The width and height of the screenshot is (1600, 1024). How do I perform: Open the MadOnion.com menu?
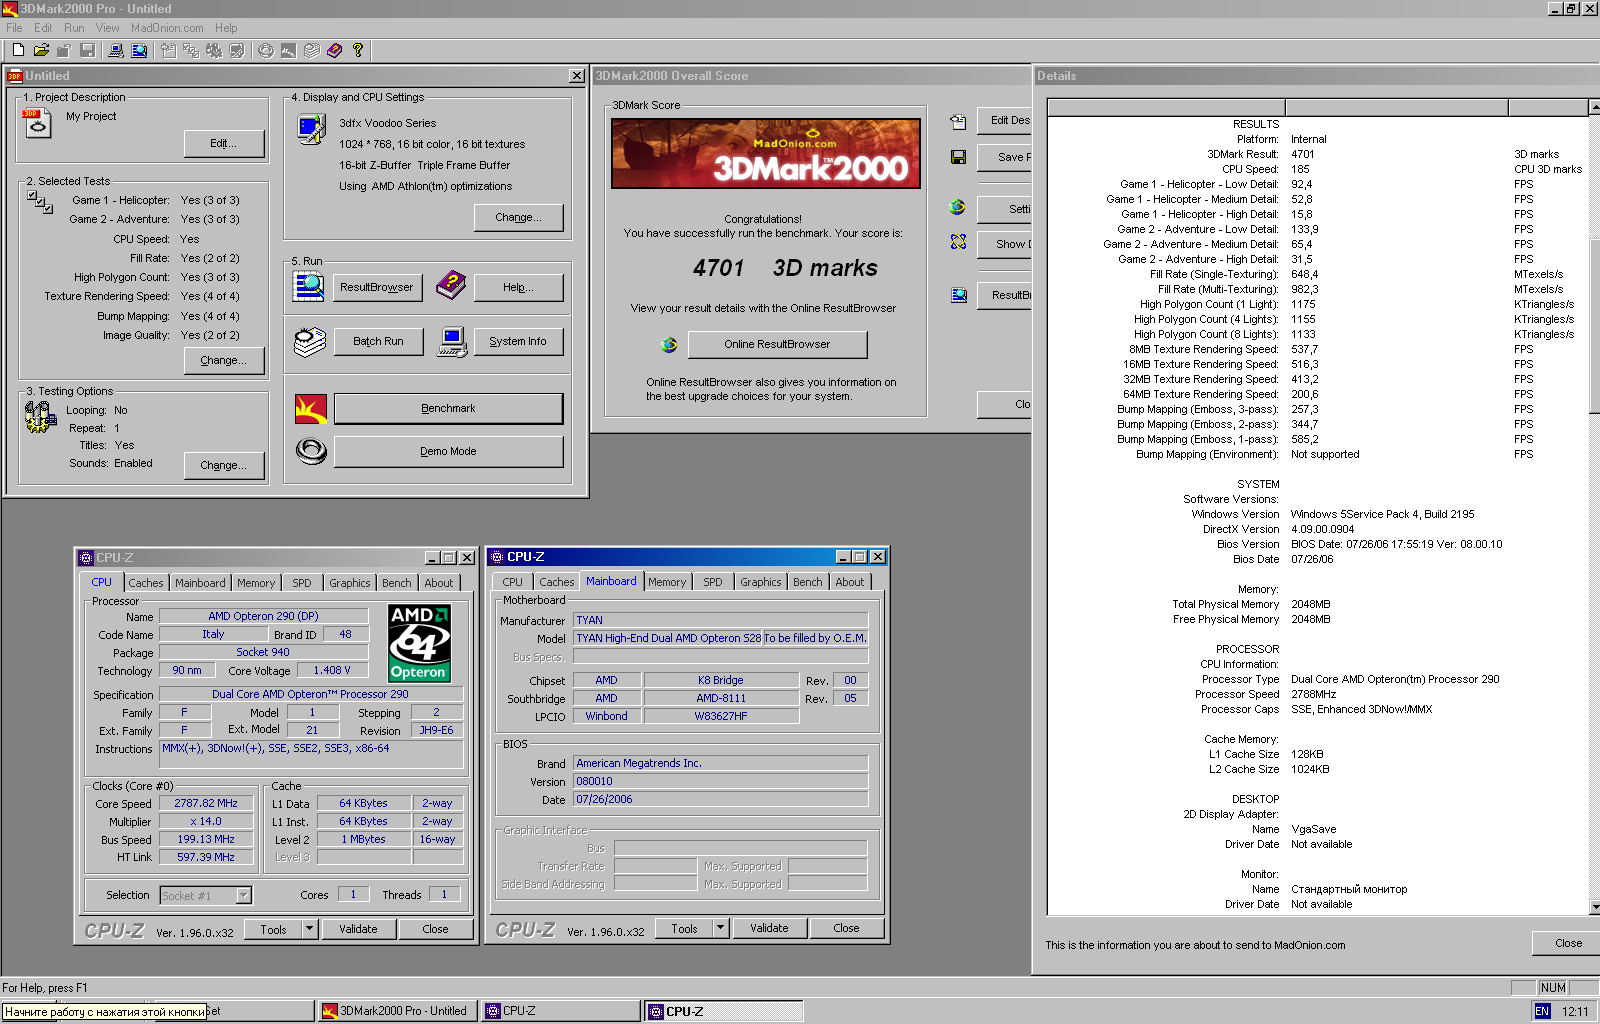tap(167, 28)
